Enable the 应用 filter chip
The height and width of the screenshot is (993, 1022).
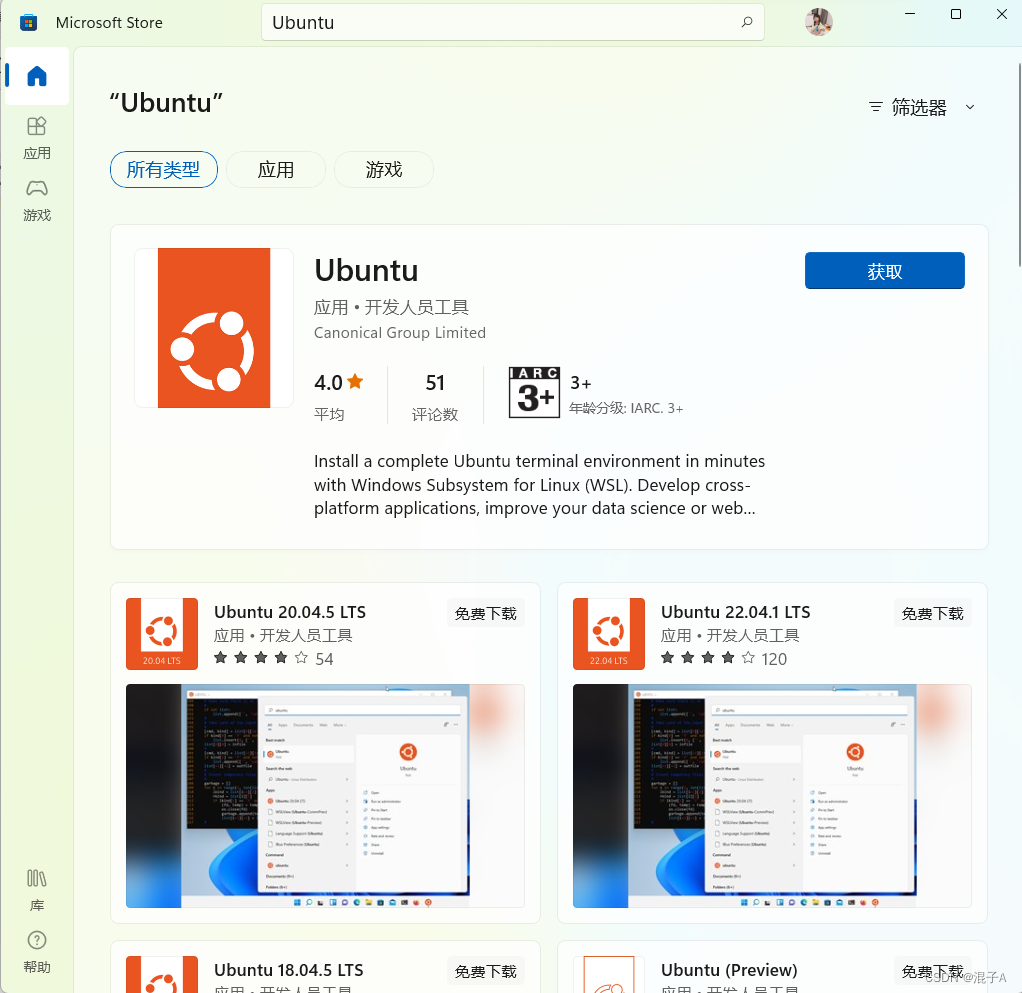click(x=275, y=169)
